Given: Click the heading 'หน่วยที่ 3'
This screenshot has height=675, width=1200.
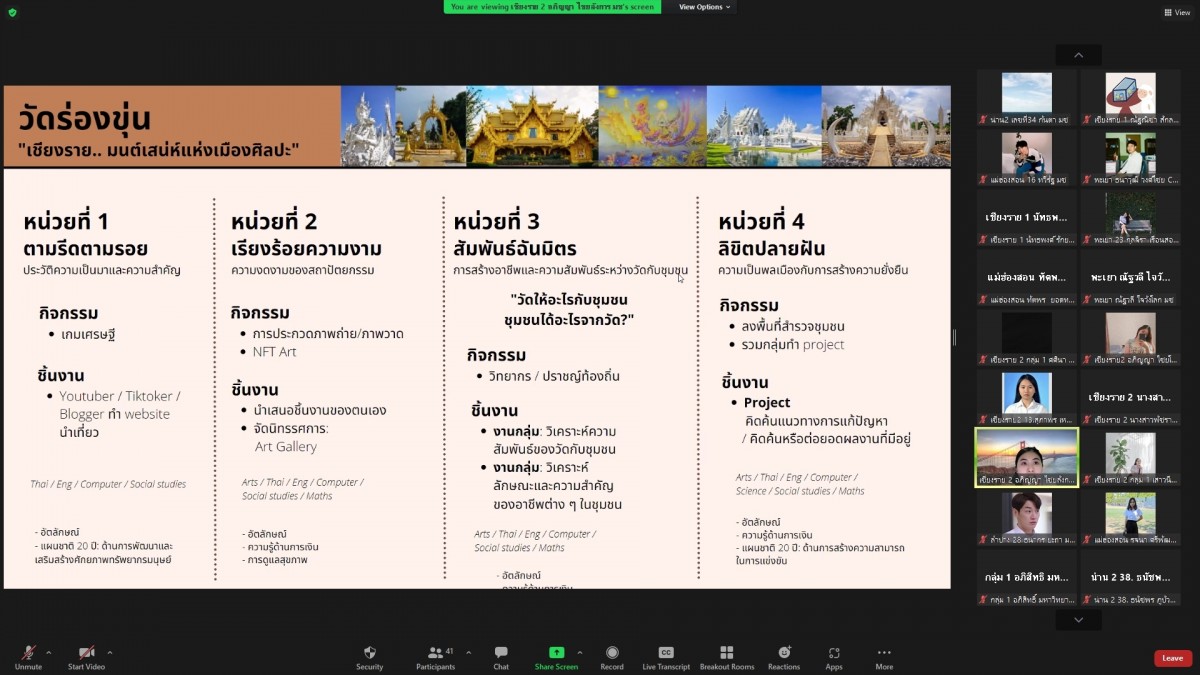Looking at the screenshot, I should [x=497, y=221].
